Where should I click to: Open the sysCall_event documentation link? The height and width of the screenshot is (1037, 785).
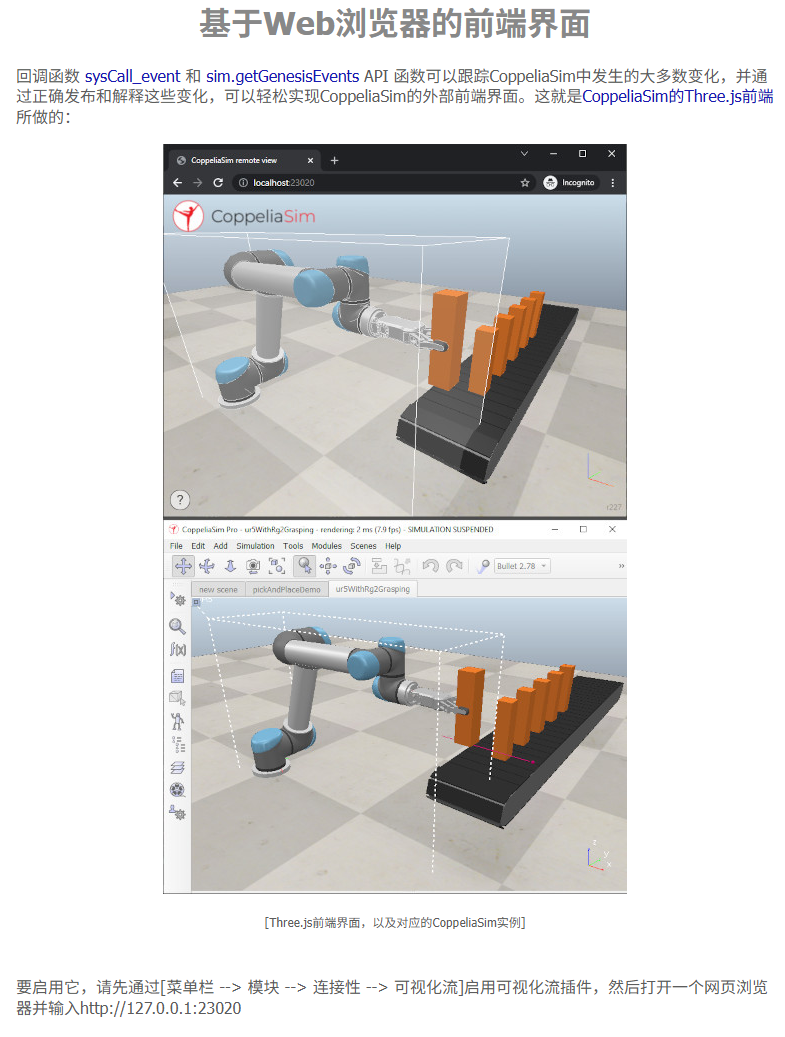point(132,76)
